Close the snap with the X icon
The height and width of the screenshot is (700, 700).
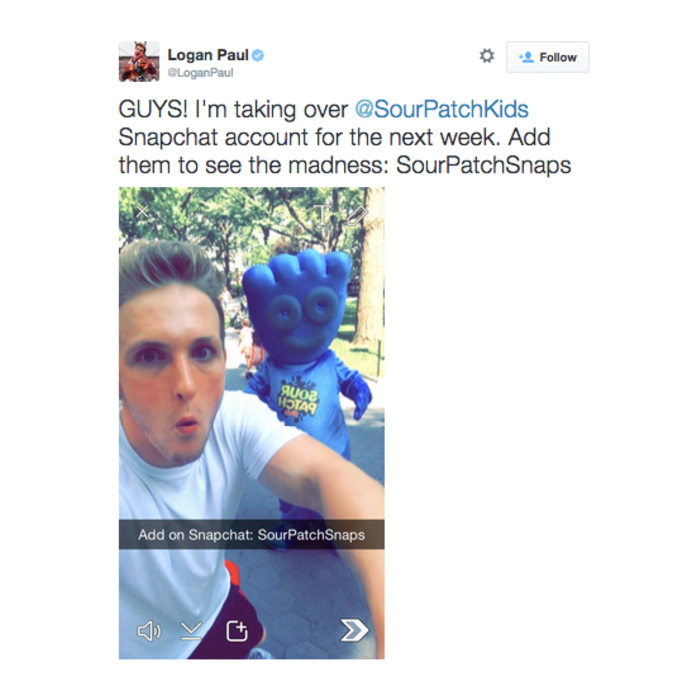coord(142,212)
